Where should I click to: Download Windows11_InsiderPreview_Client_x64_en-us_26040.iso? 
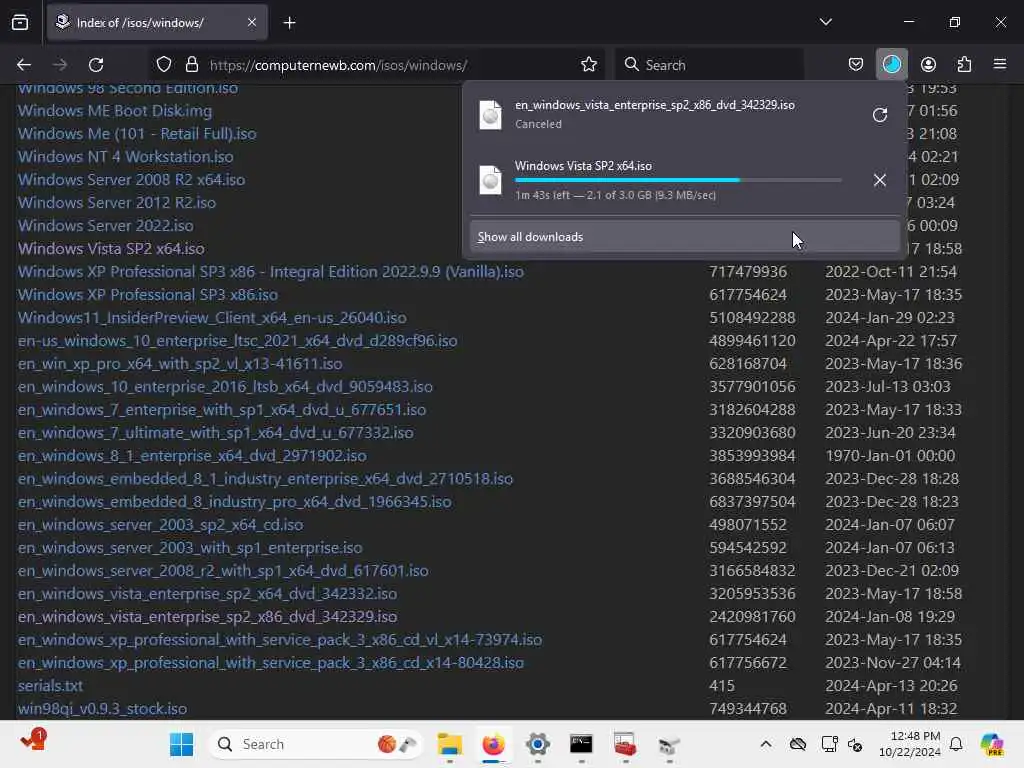(212, 318)
